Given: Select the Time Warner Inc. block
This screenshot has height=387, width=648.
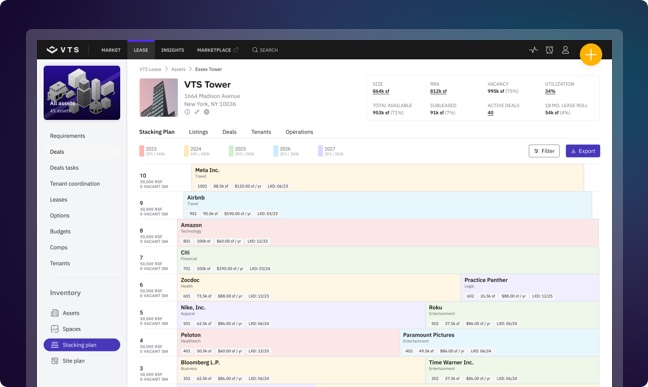Looking at the screenshot, I should click(x=512, y=370).
